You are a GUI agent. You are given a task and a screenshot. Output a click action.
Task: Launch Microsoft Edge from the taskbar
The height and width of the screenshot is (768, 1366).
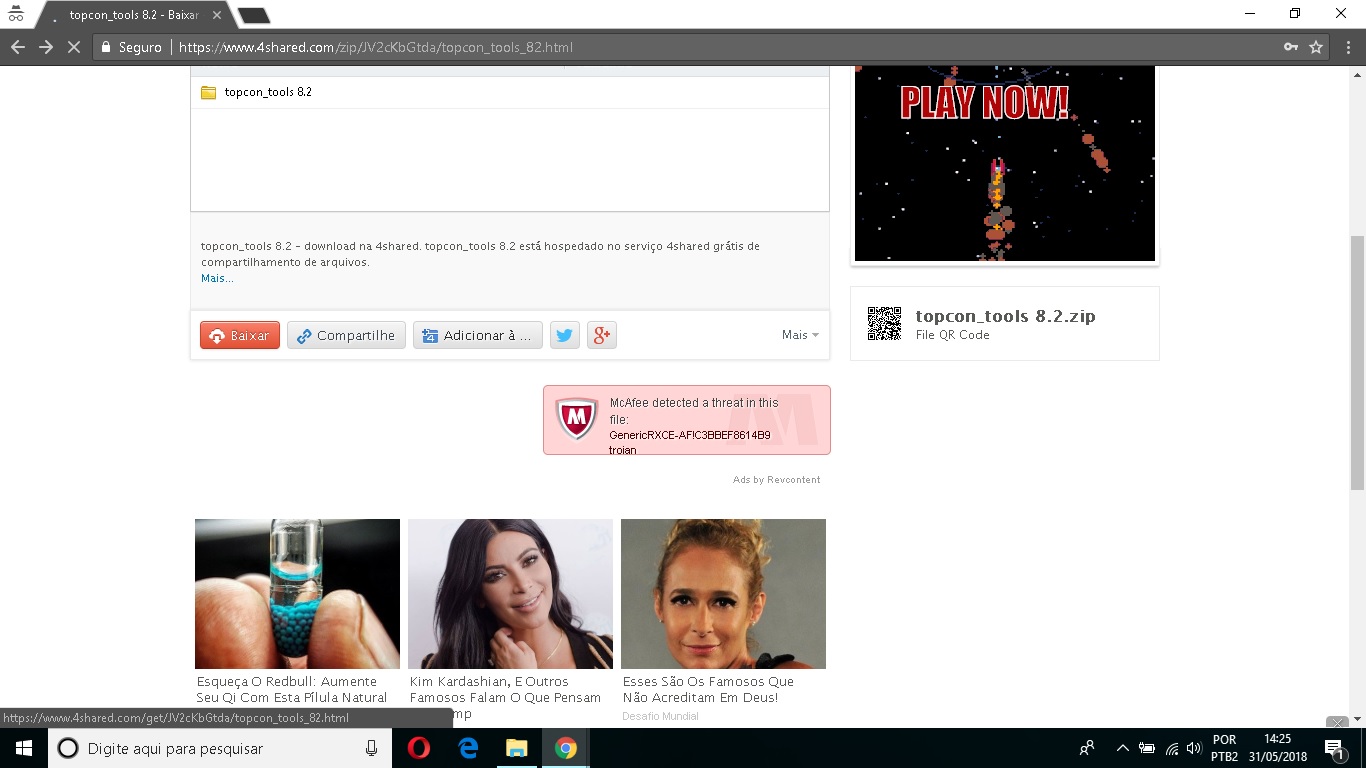click(x=468, y=748)
